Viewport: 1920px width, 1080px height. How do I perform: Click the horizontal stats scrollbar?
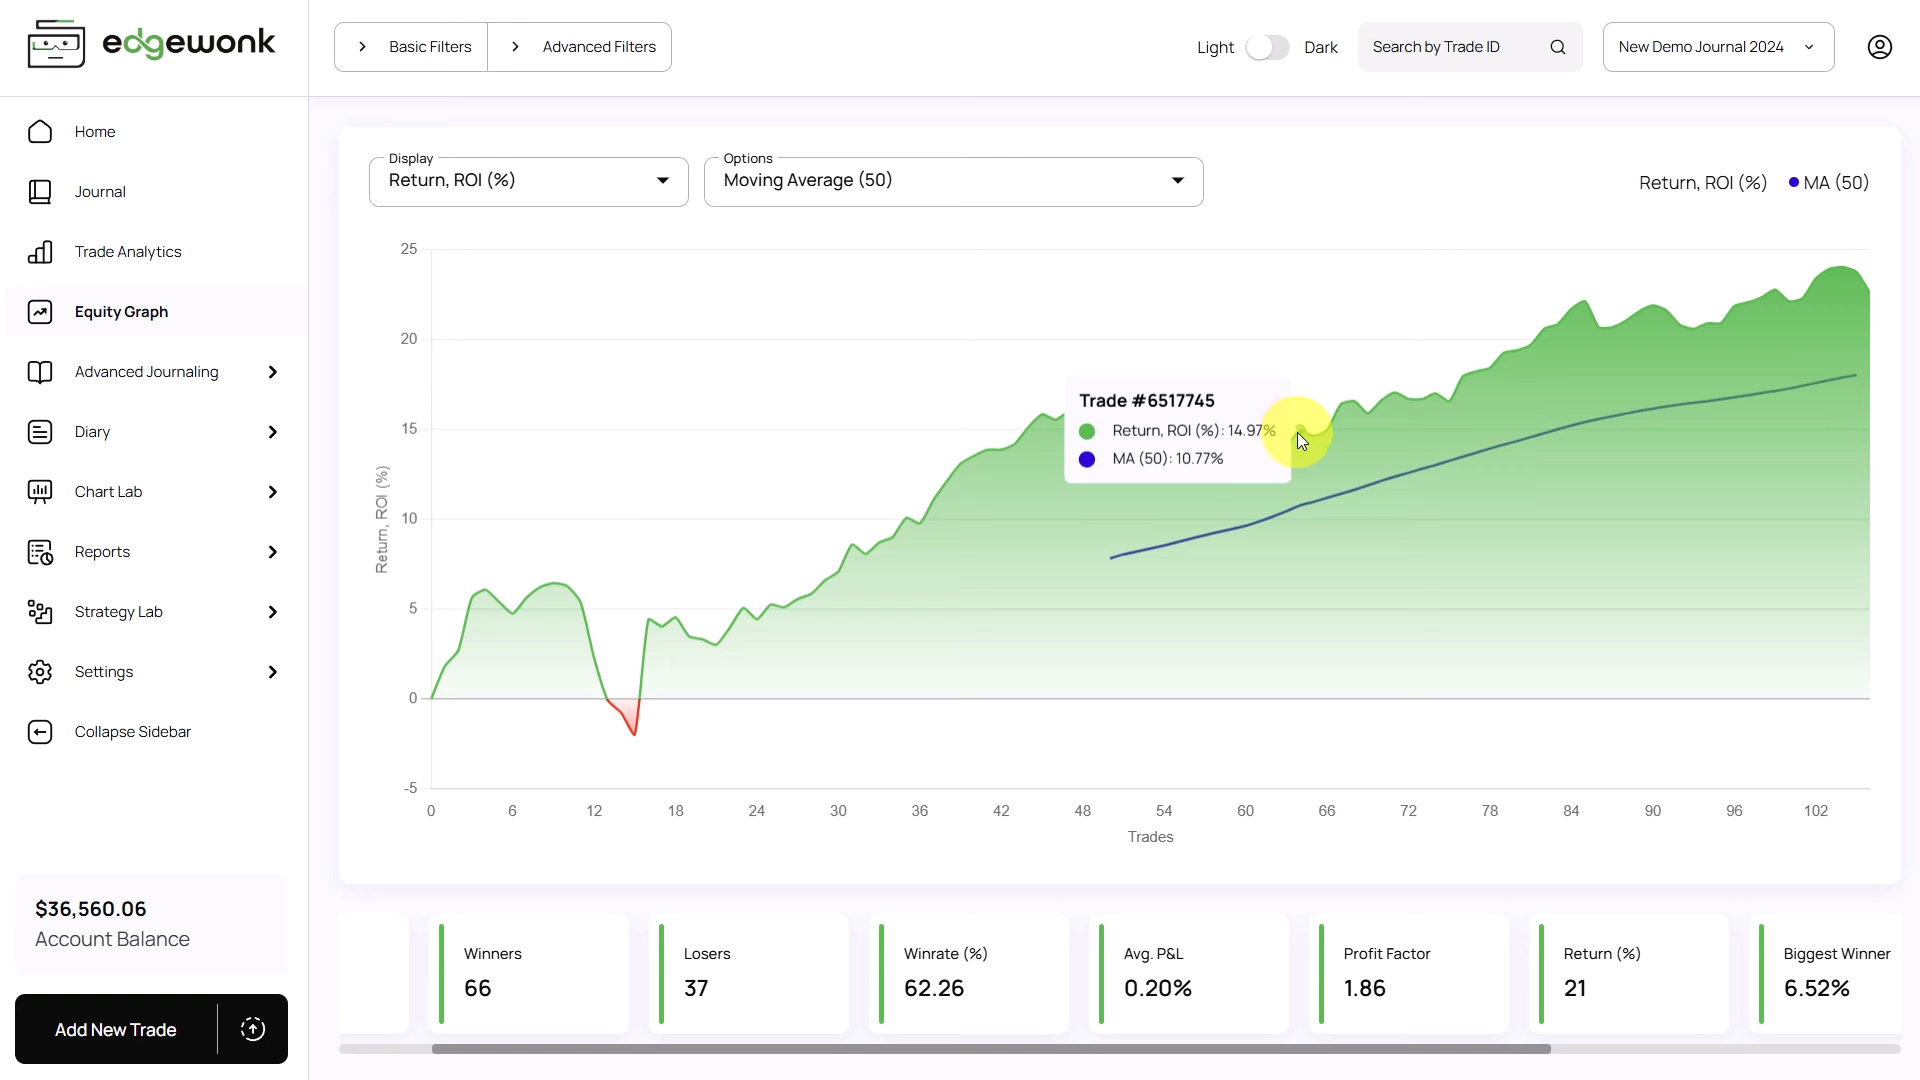(x=990, y=1049)
